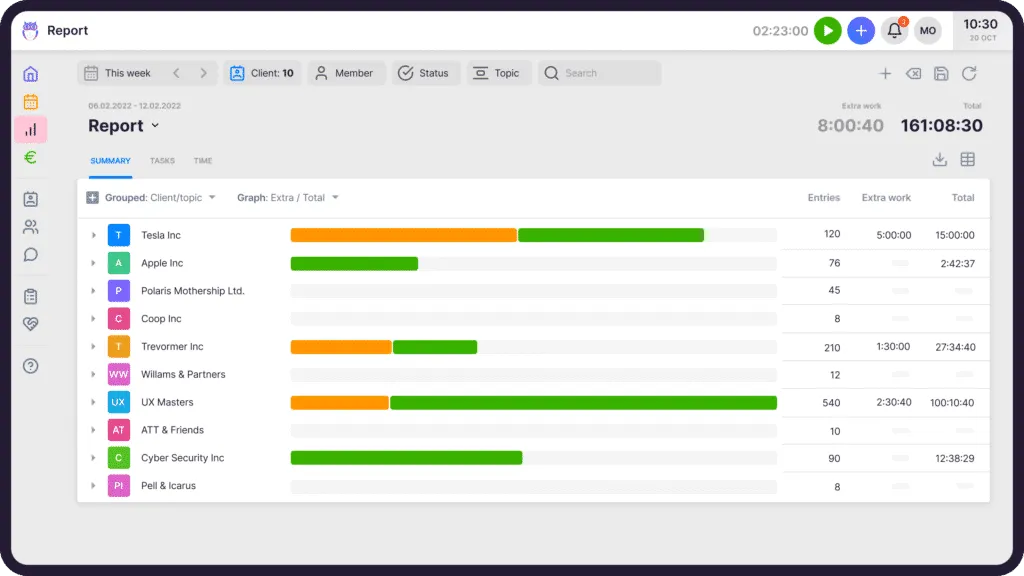Refresh the report with reload icon
The width and height of the screenshot is (1024, 576).
pos(969,73)
